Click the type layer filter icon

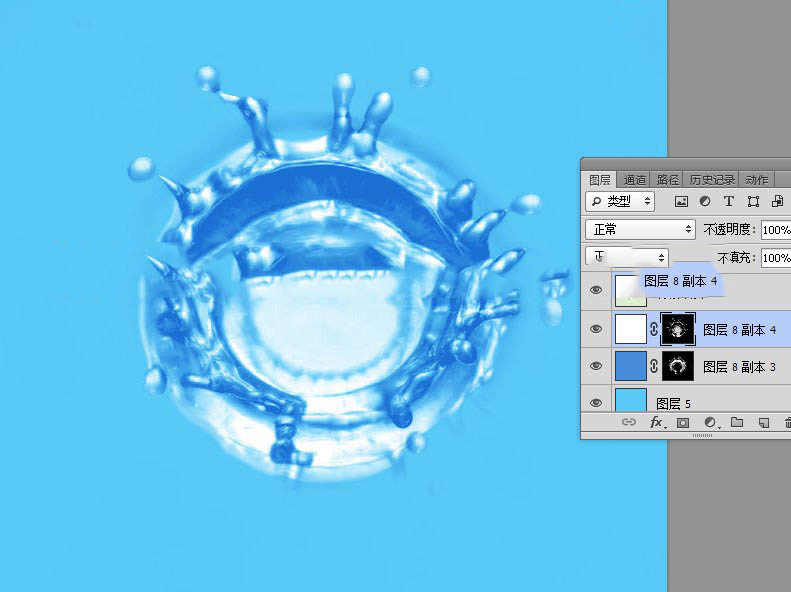point(729,202)
